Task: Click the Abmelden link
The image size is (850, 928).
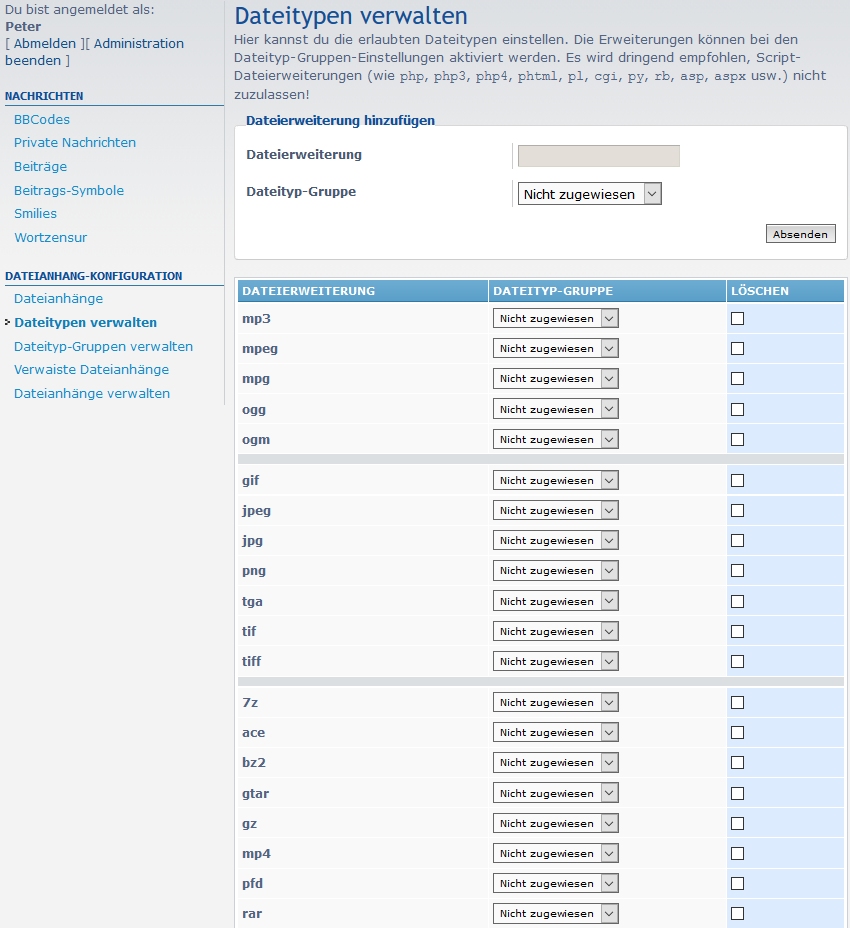Action: click(x=45, y=43)
